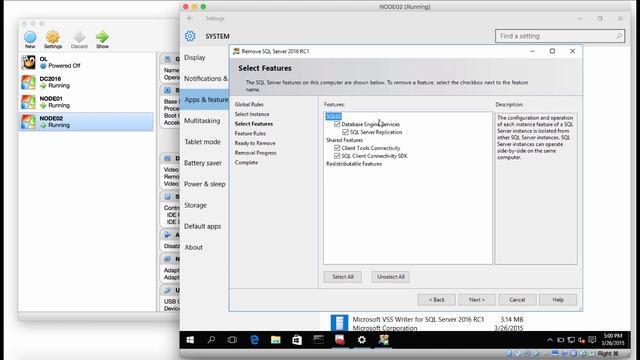Open the Notifications settings page
This screenshot has width=640, height=360.
point(206,78)
